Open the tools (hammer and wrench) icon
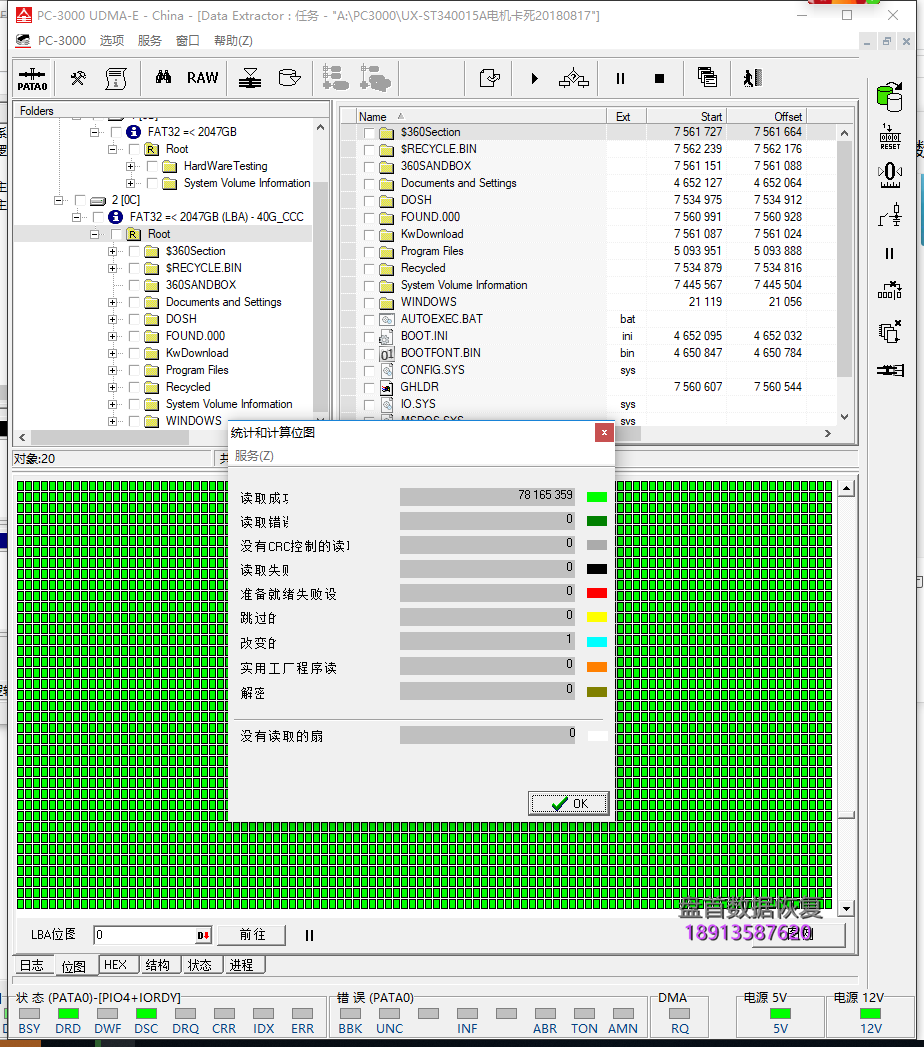The height and width of the screenshot is (1047, 924). 78,78
